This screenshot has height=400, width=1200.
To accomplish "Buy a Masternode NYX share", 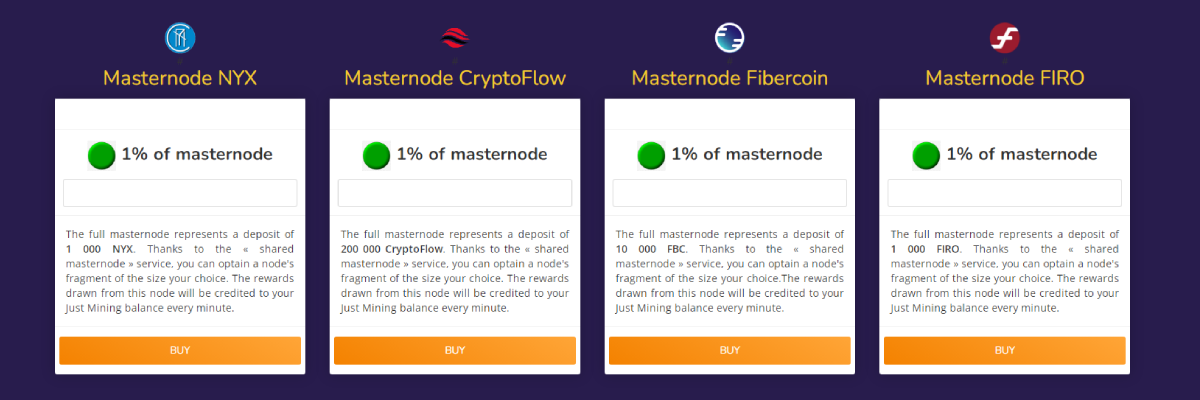I will (180, 350).
